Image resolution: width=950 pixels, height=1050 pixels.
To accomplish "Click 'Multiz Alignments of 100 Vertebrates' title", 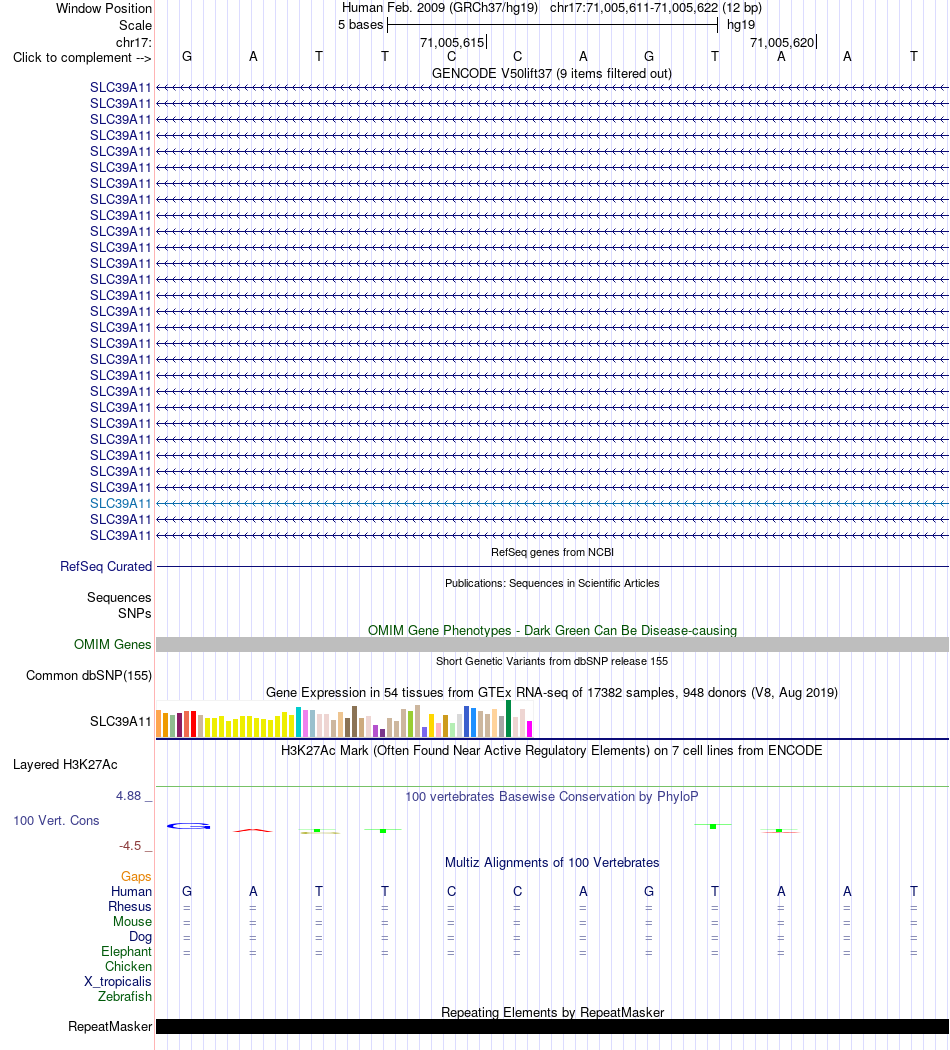I will pos(552,862).
